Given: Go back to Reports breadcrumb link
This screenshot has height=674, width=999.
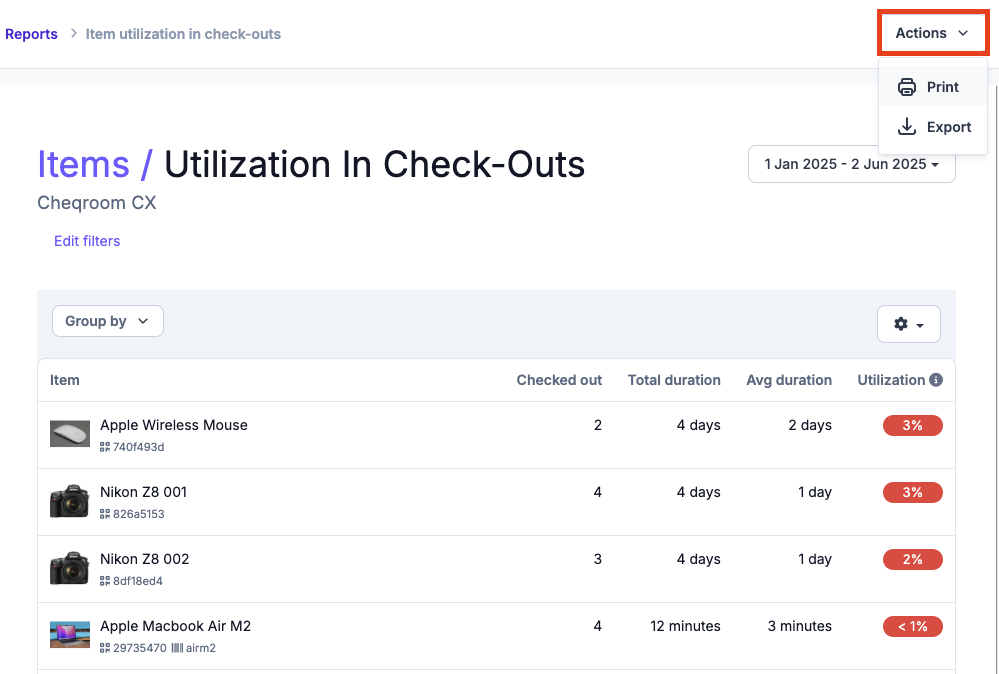Looking at the screenshot, I should coord(31,34).
